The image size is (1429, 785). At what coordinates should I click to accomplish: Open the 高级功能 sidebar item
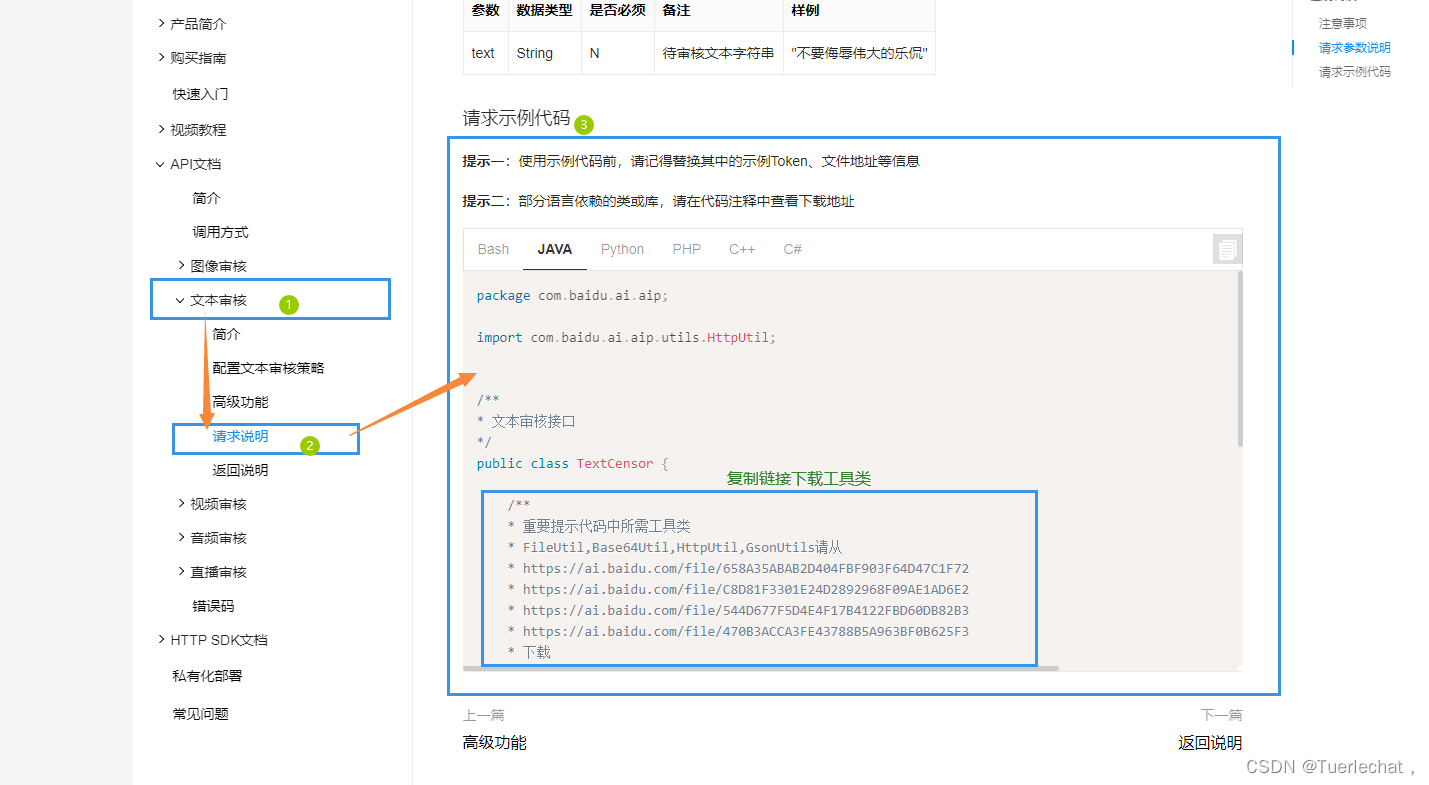point(240,402)
